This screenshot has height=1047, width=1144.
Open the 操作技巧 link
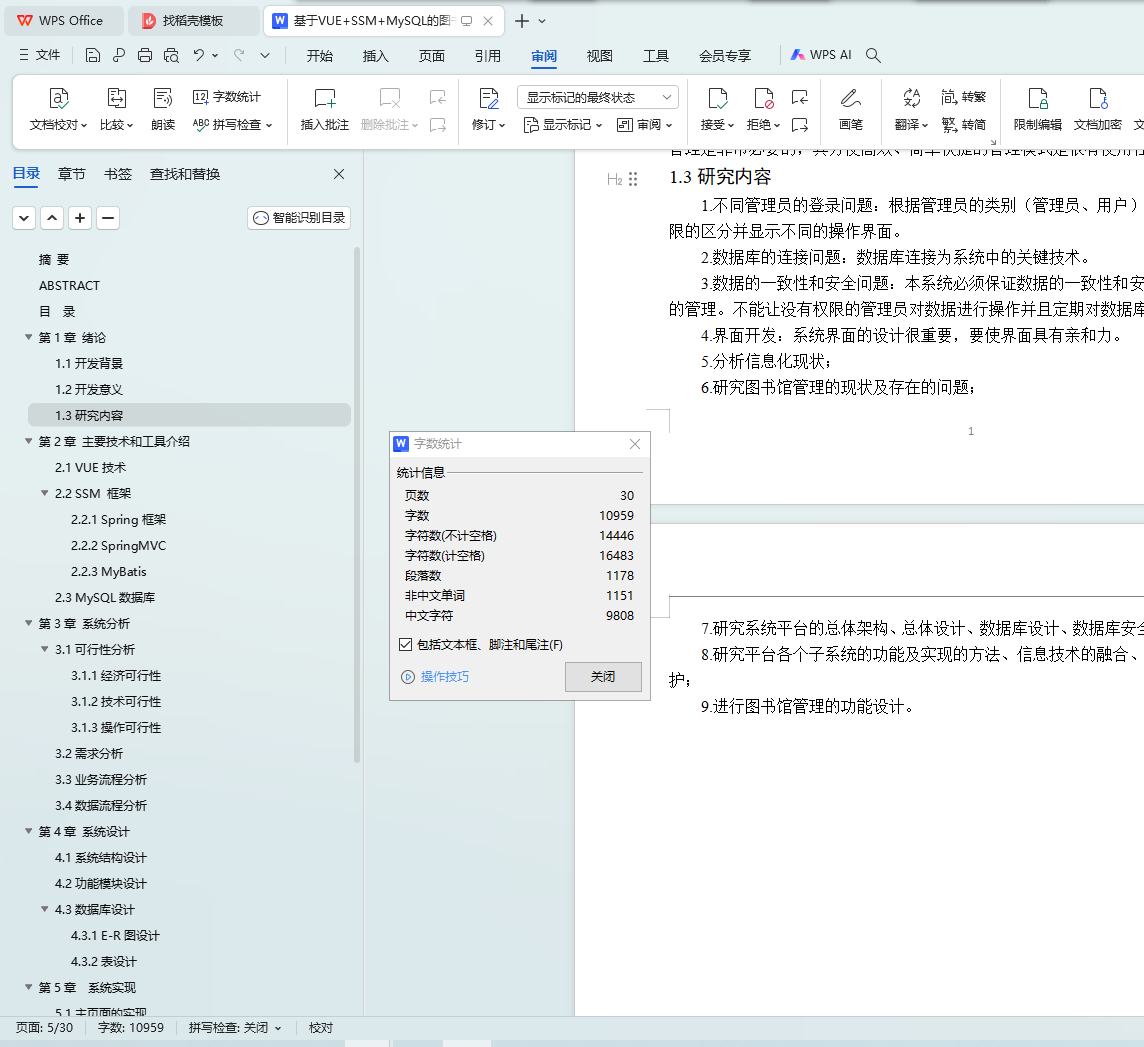click(444, 676)
